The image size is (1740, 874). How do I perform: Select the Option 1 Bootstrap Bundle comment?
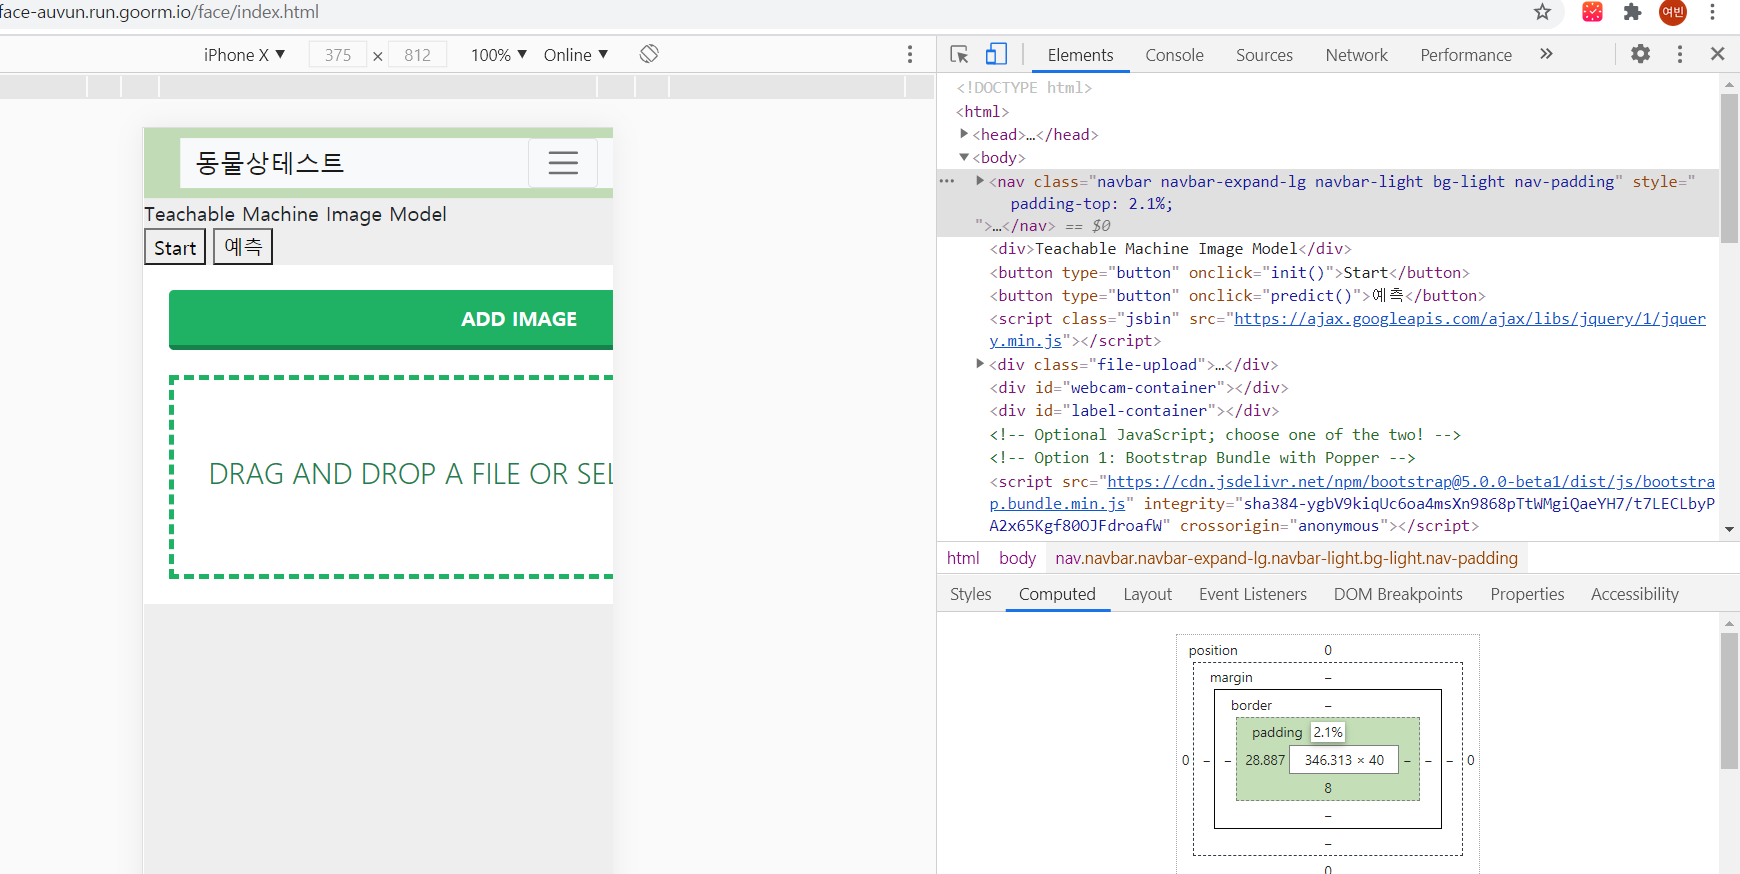point(1202,458)
